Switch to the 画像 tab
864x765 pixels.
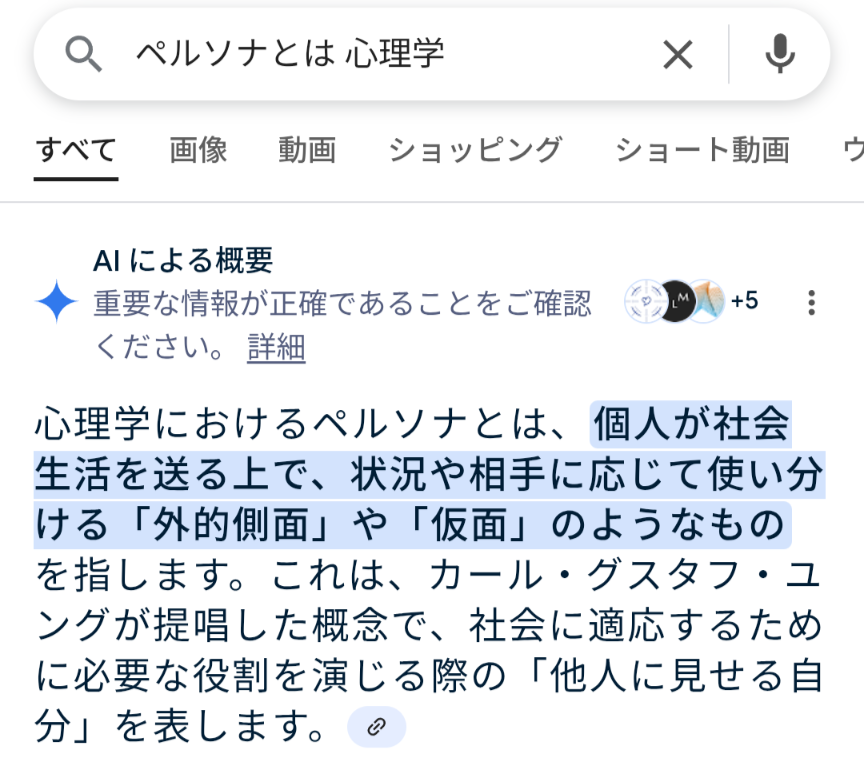tap(198, 150)
